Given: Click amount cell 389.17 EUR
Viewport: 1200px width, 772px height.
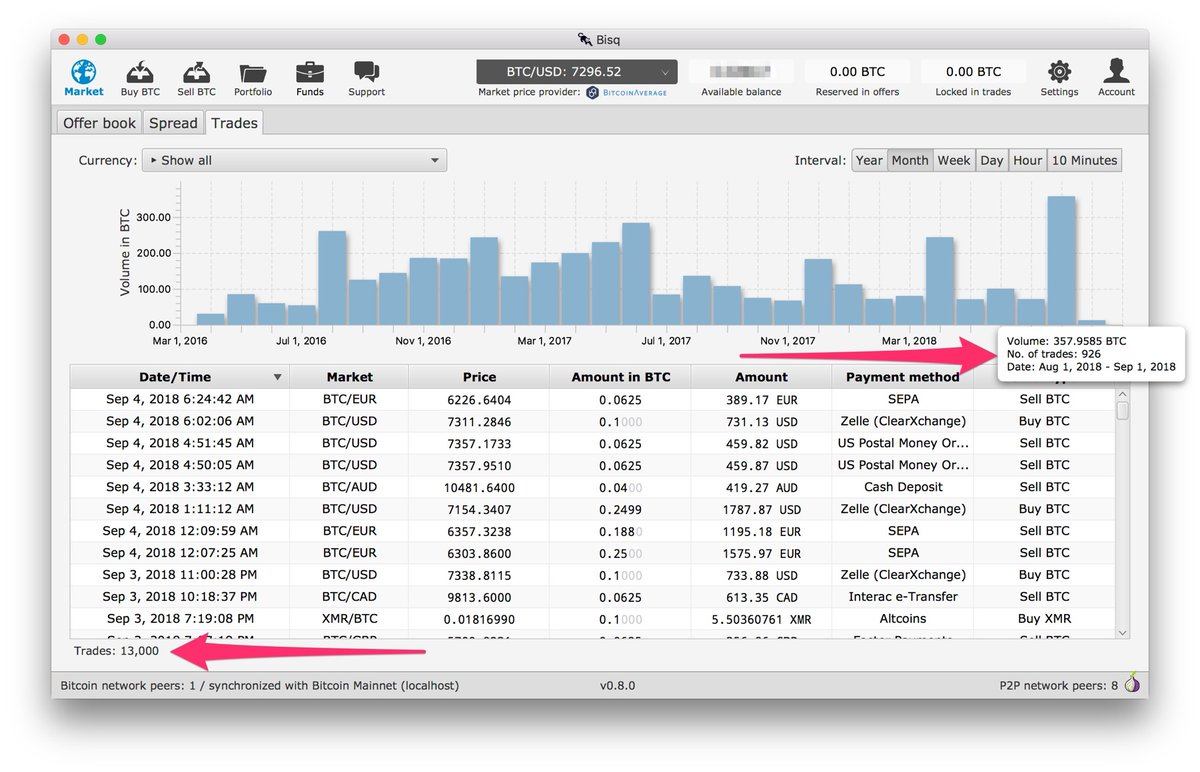Looking at the screenshot, I should point(761,399).
